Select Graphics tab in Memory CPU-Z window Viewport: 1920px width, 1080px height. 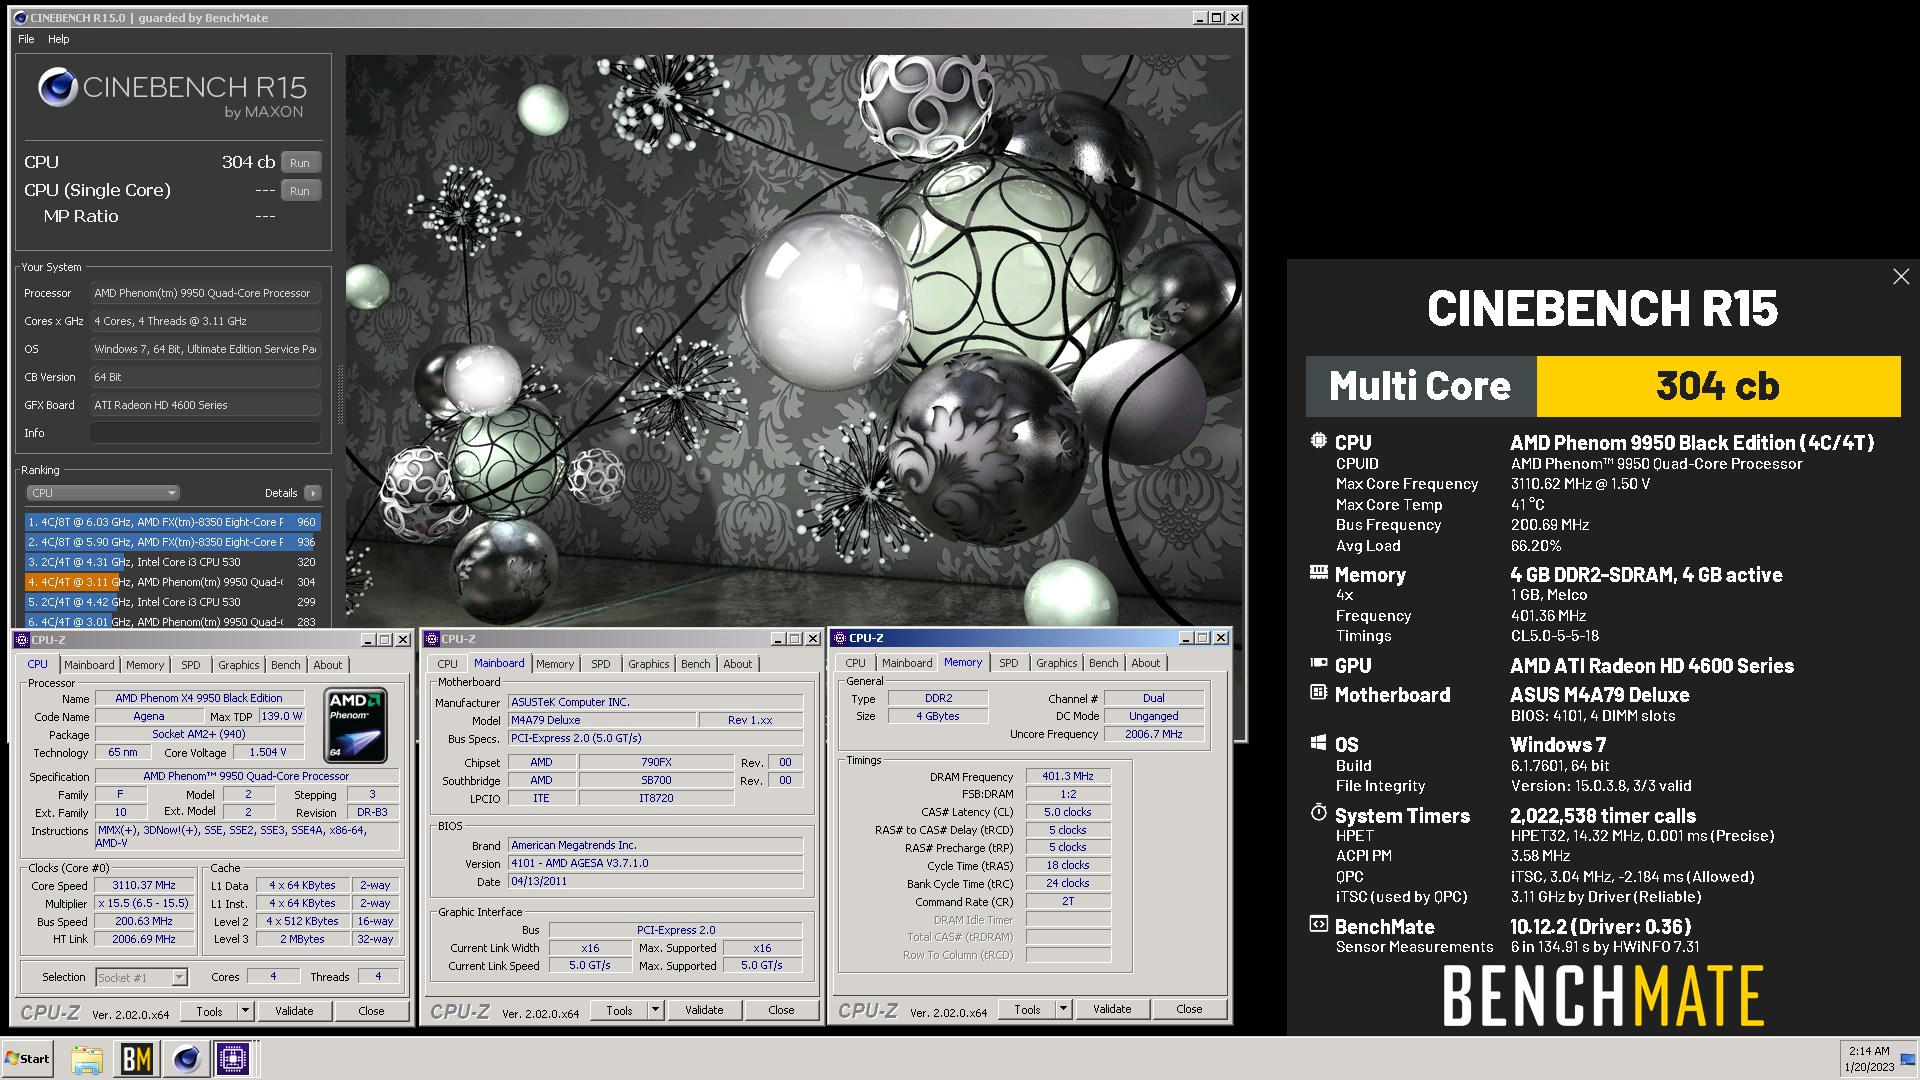[1057, 663]
